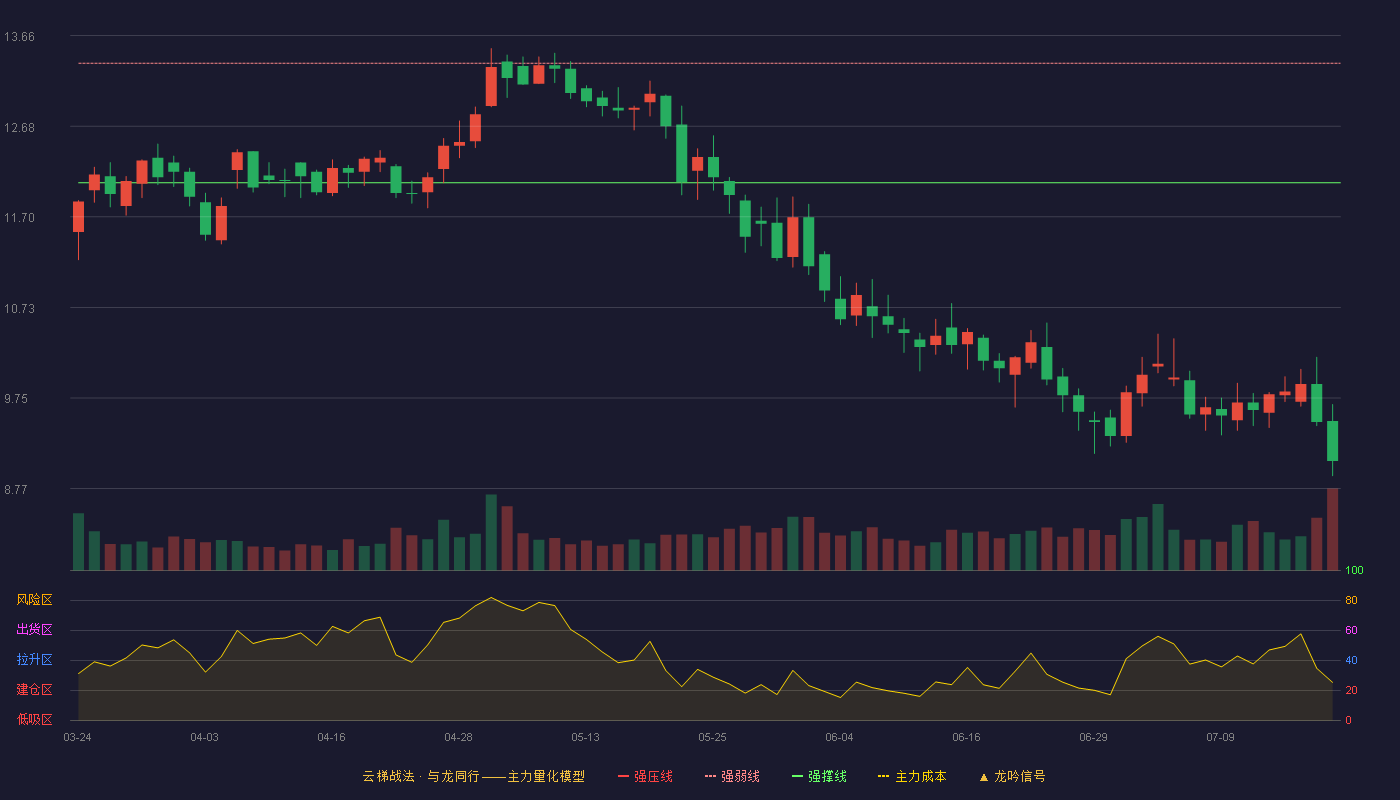This screenshot has height=800, width=1400.
Task: Click the 风险区 zone label
Action: click(34, 600)
